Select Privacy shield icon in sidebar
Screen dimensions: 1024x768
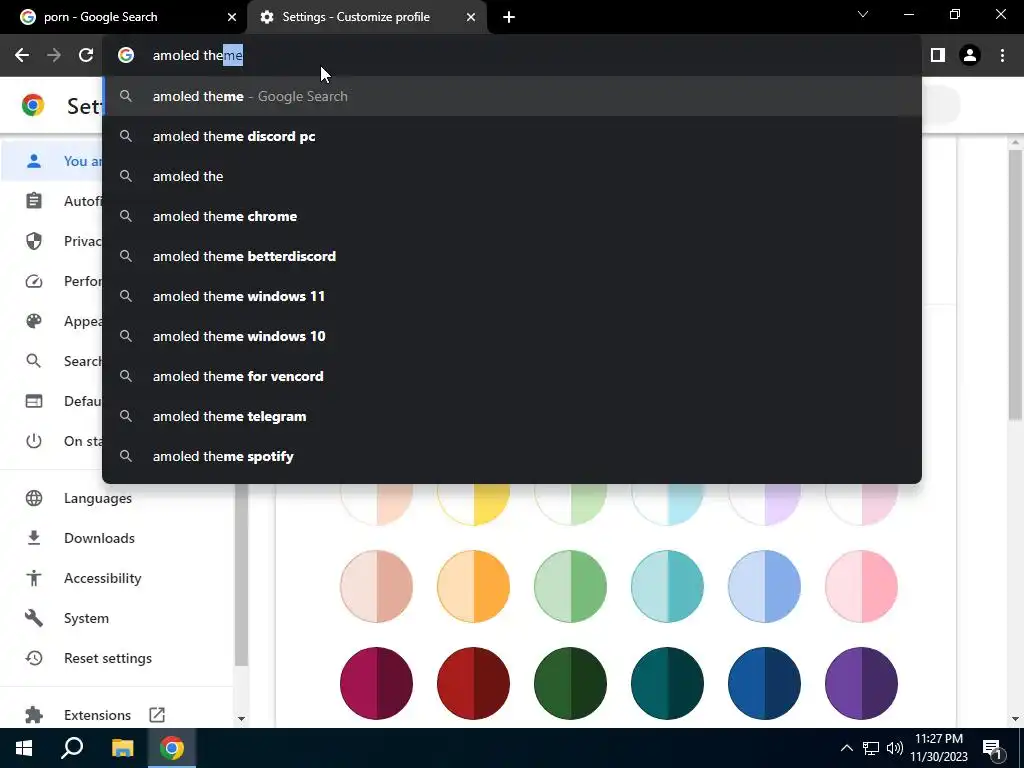pyautogui.click(x=33, y=241)
